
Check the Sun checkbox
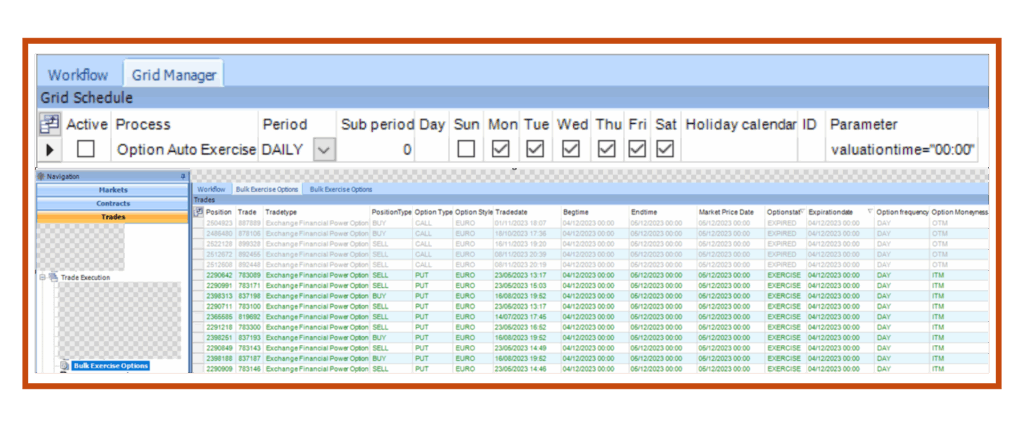point(466,149)
